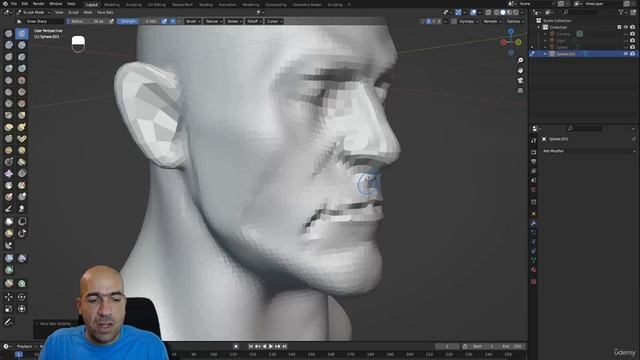Select the Sphere.001 outliner row
This screenshot has width=640, height=360.
tap(583, 54)
